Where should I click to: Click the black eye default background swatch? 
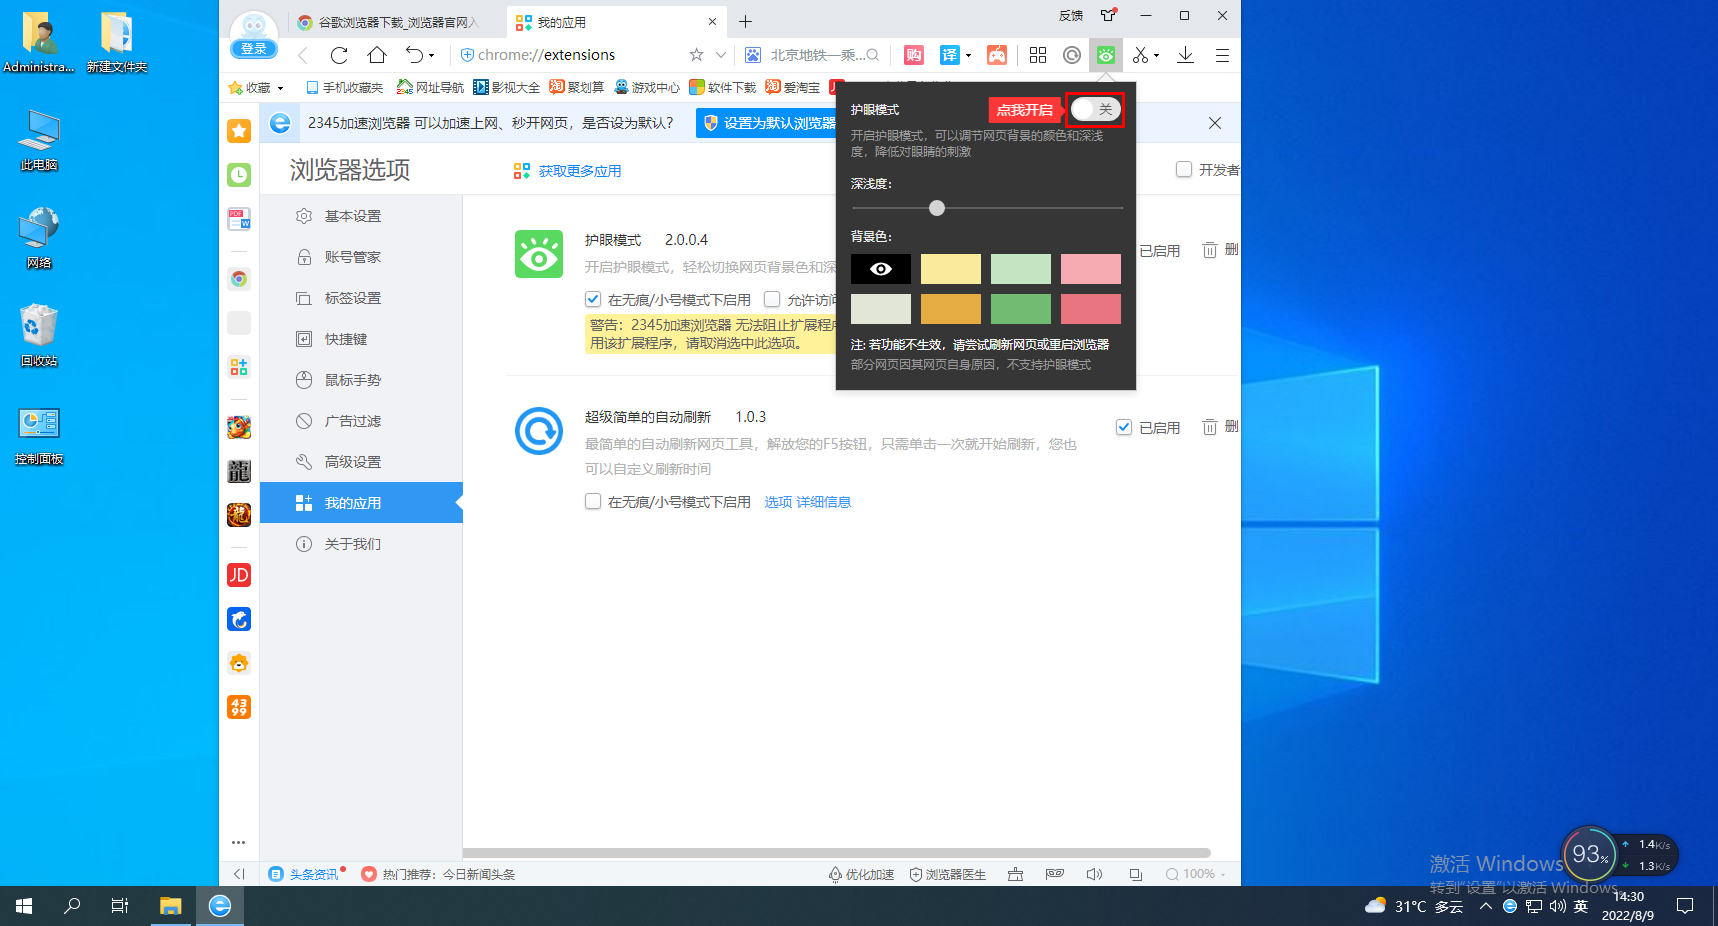[x=881, y=269]
